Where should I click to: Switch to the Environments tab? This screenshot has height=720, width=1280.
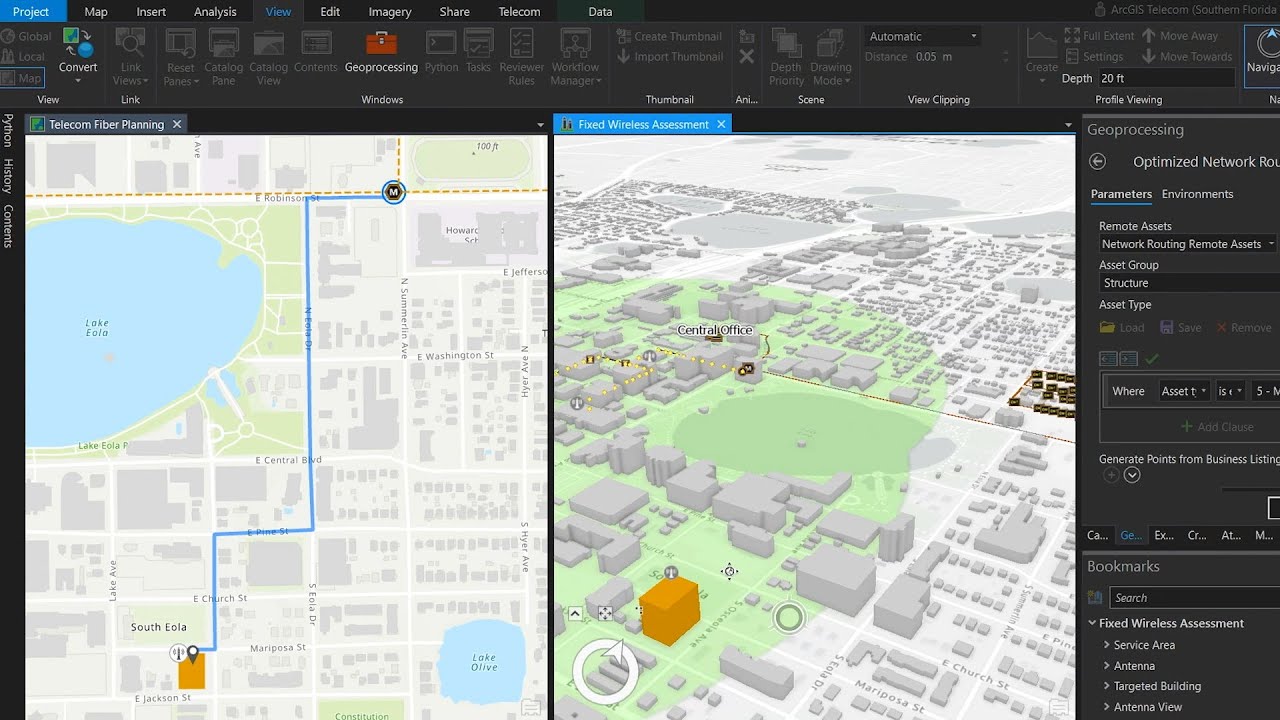(1197, 194)
